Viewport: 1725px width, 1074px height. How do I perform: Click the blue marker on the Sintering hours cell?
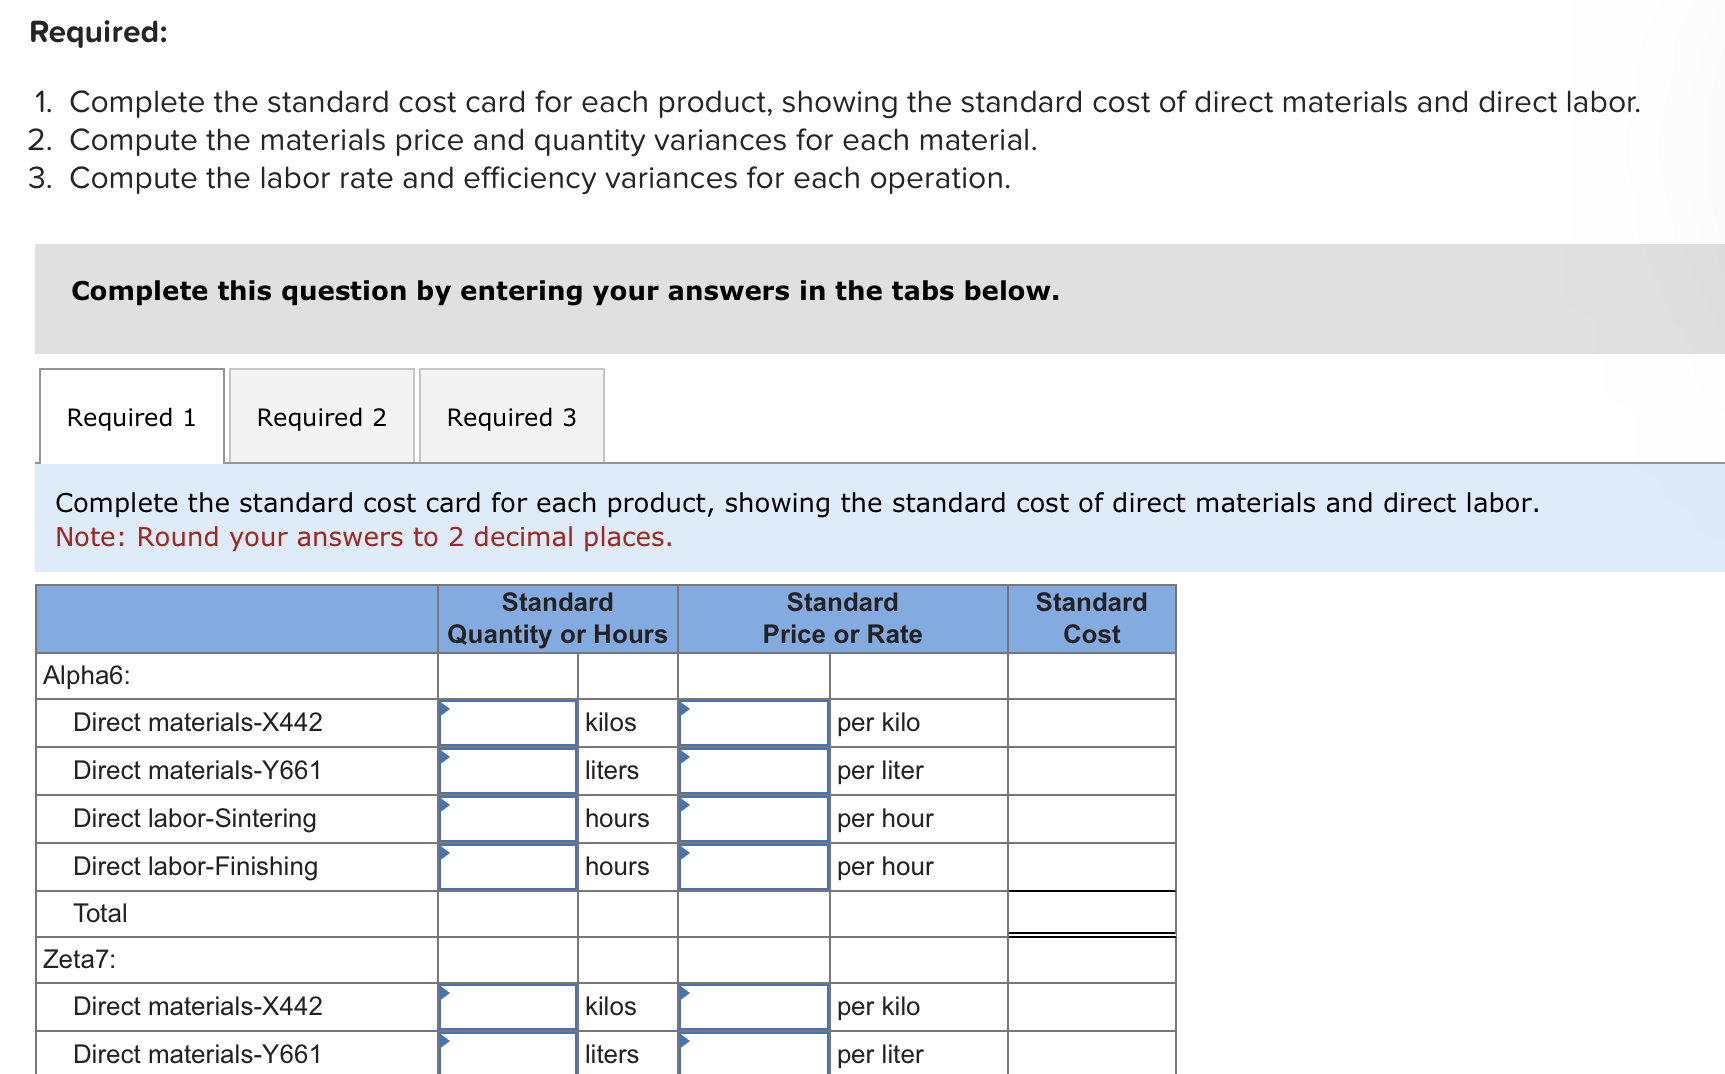pos(443,803)
